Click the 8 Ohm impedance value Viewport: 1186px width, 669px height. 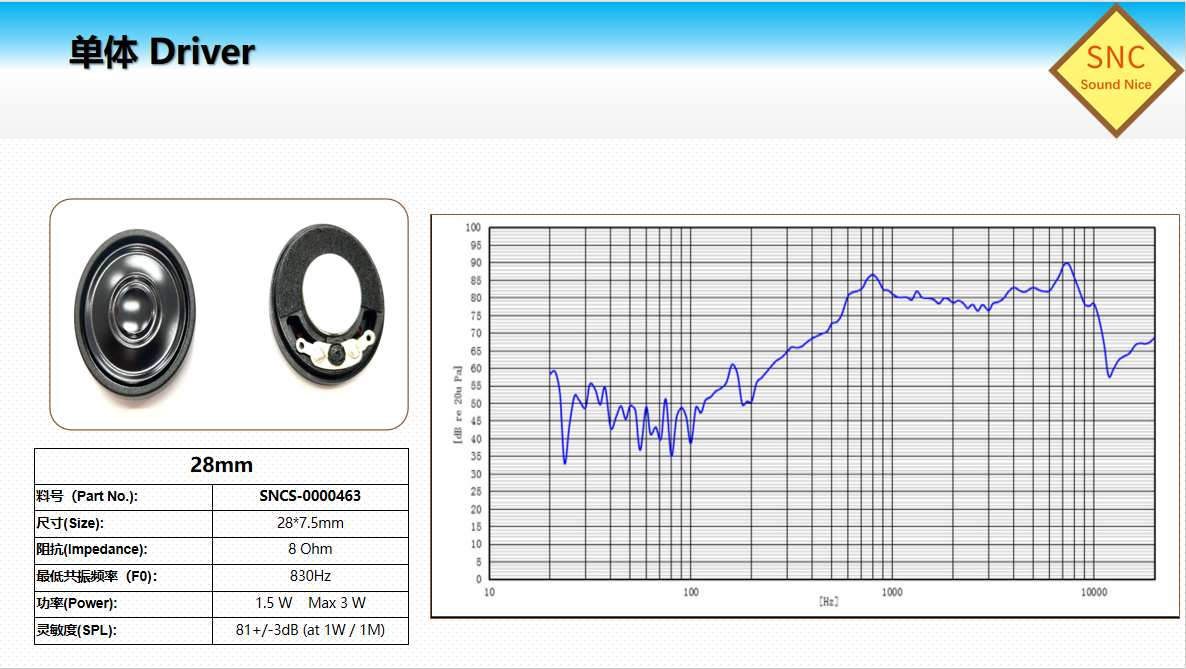(310, 549)
